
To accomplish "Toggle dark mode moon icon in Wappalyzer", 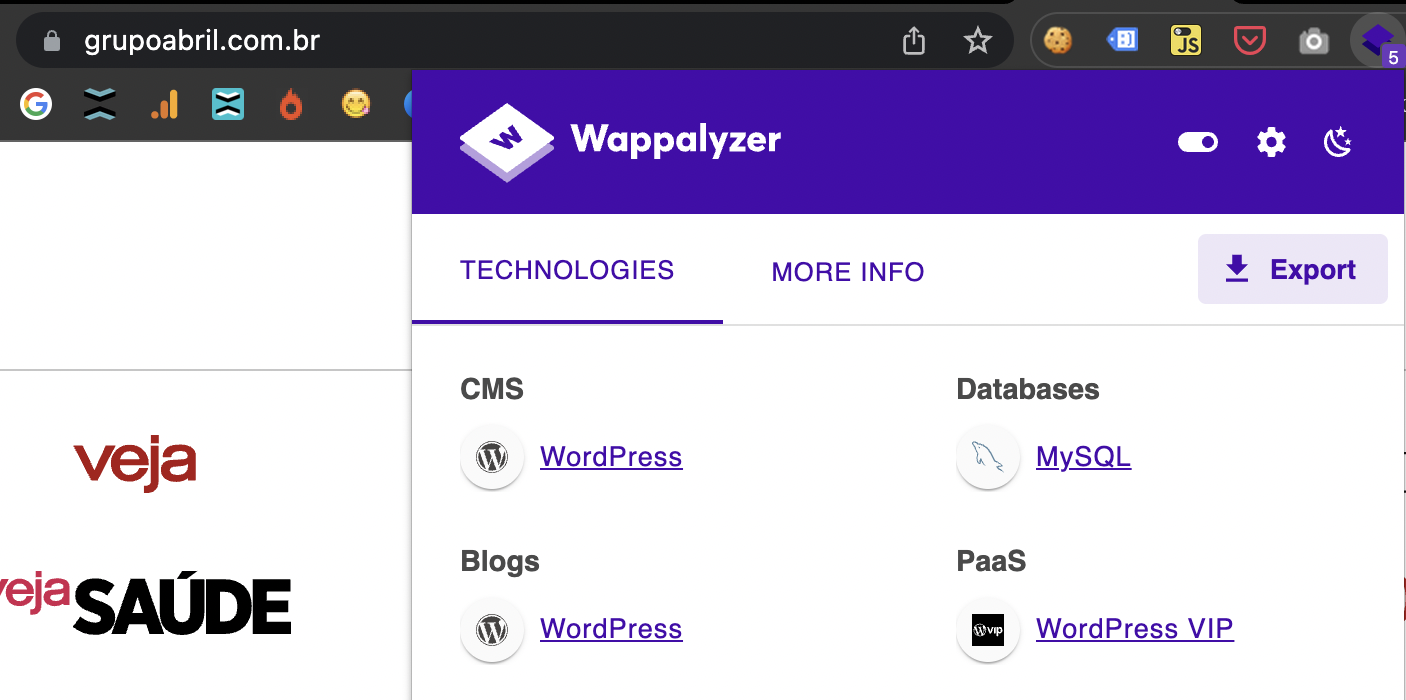I will tap(1338, 143).
